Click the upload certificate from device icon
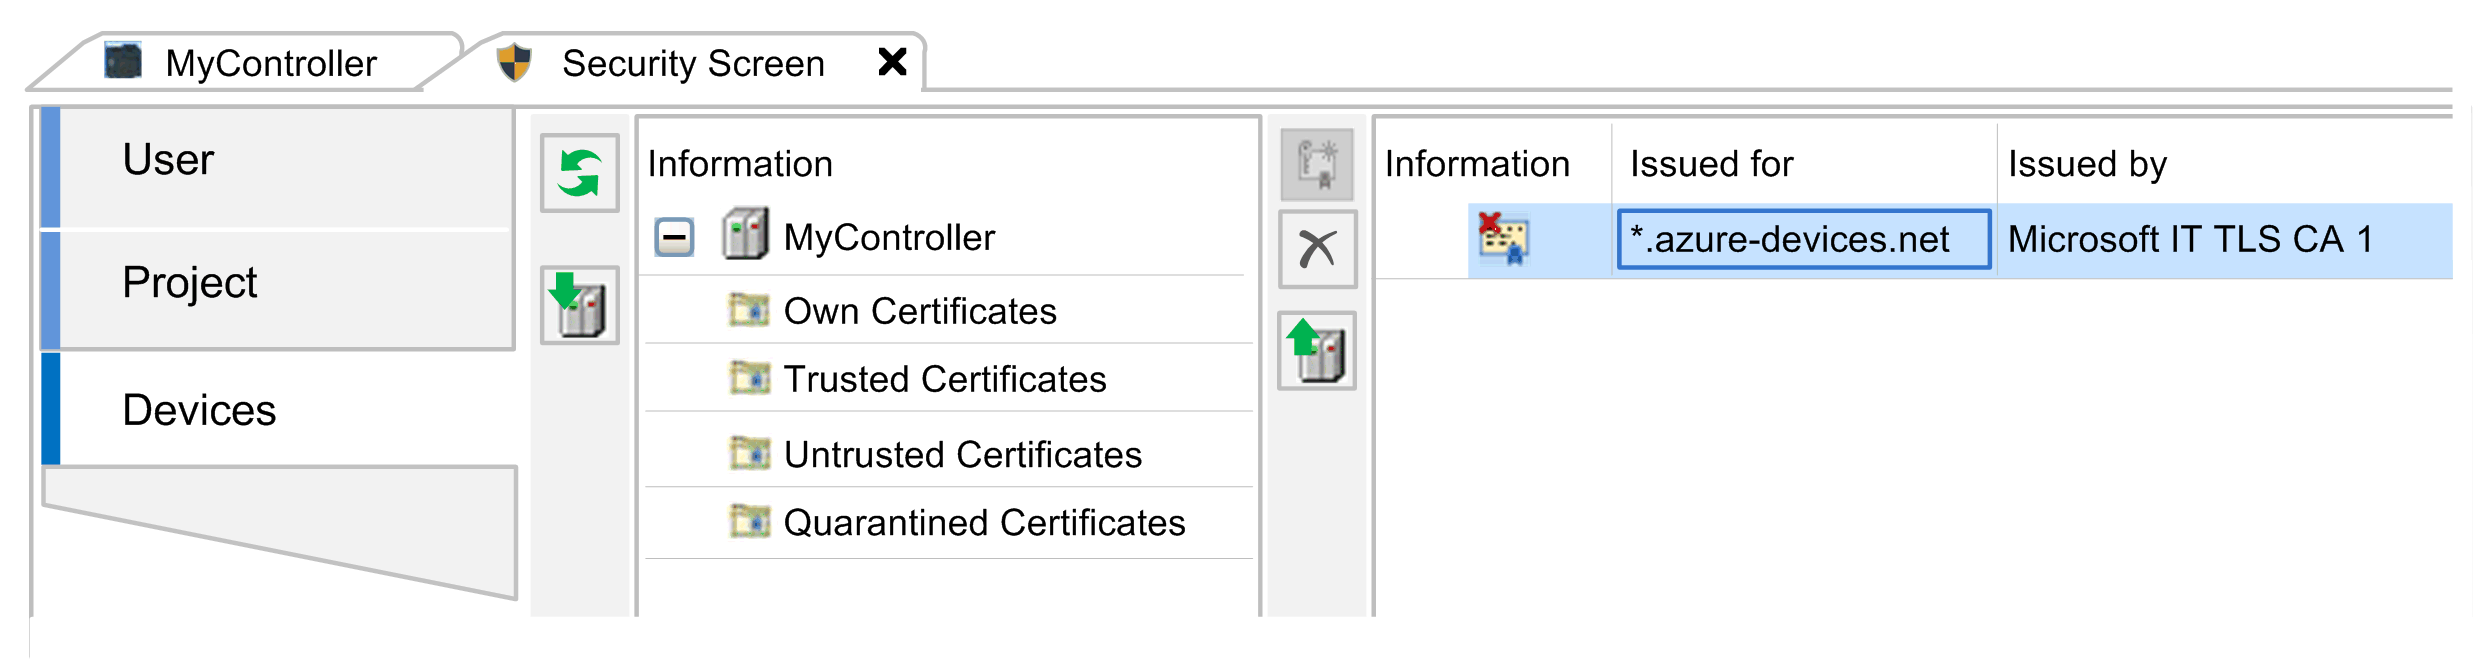 click(1317, 351)
